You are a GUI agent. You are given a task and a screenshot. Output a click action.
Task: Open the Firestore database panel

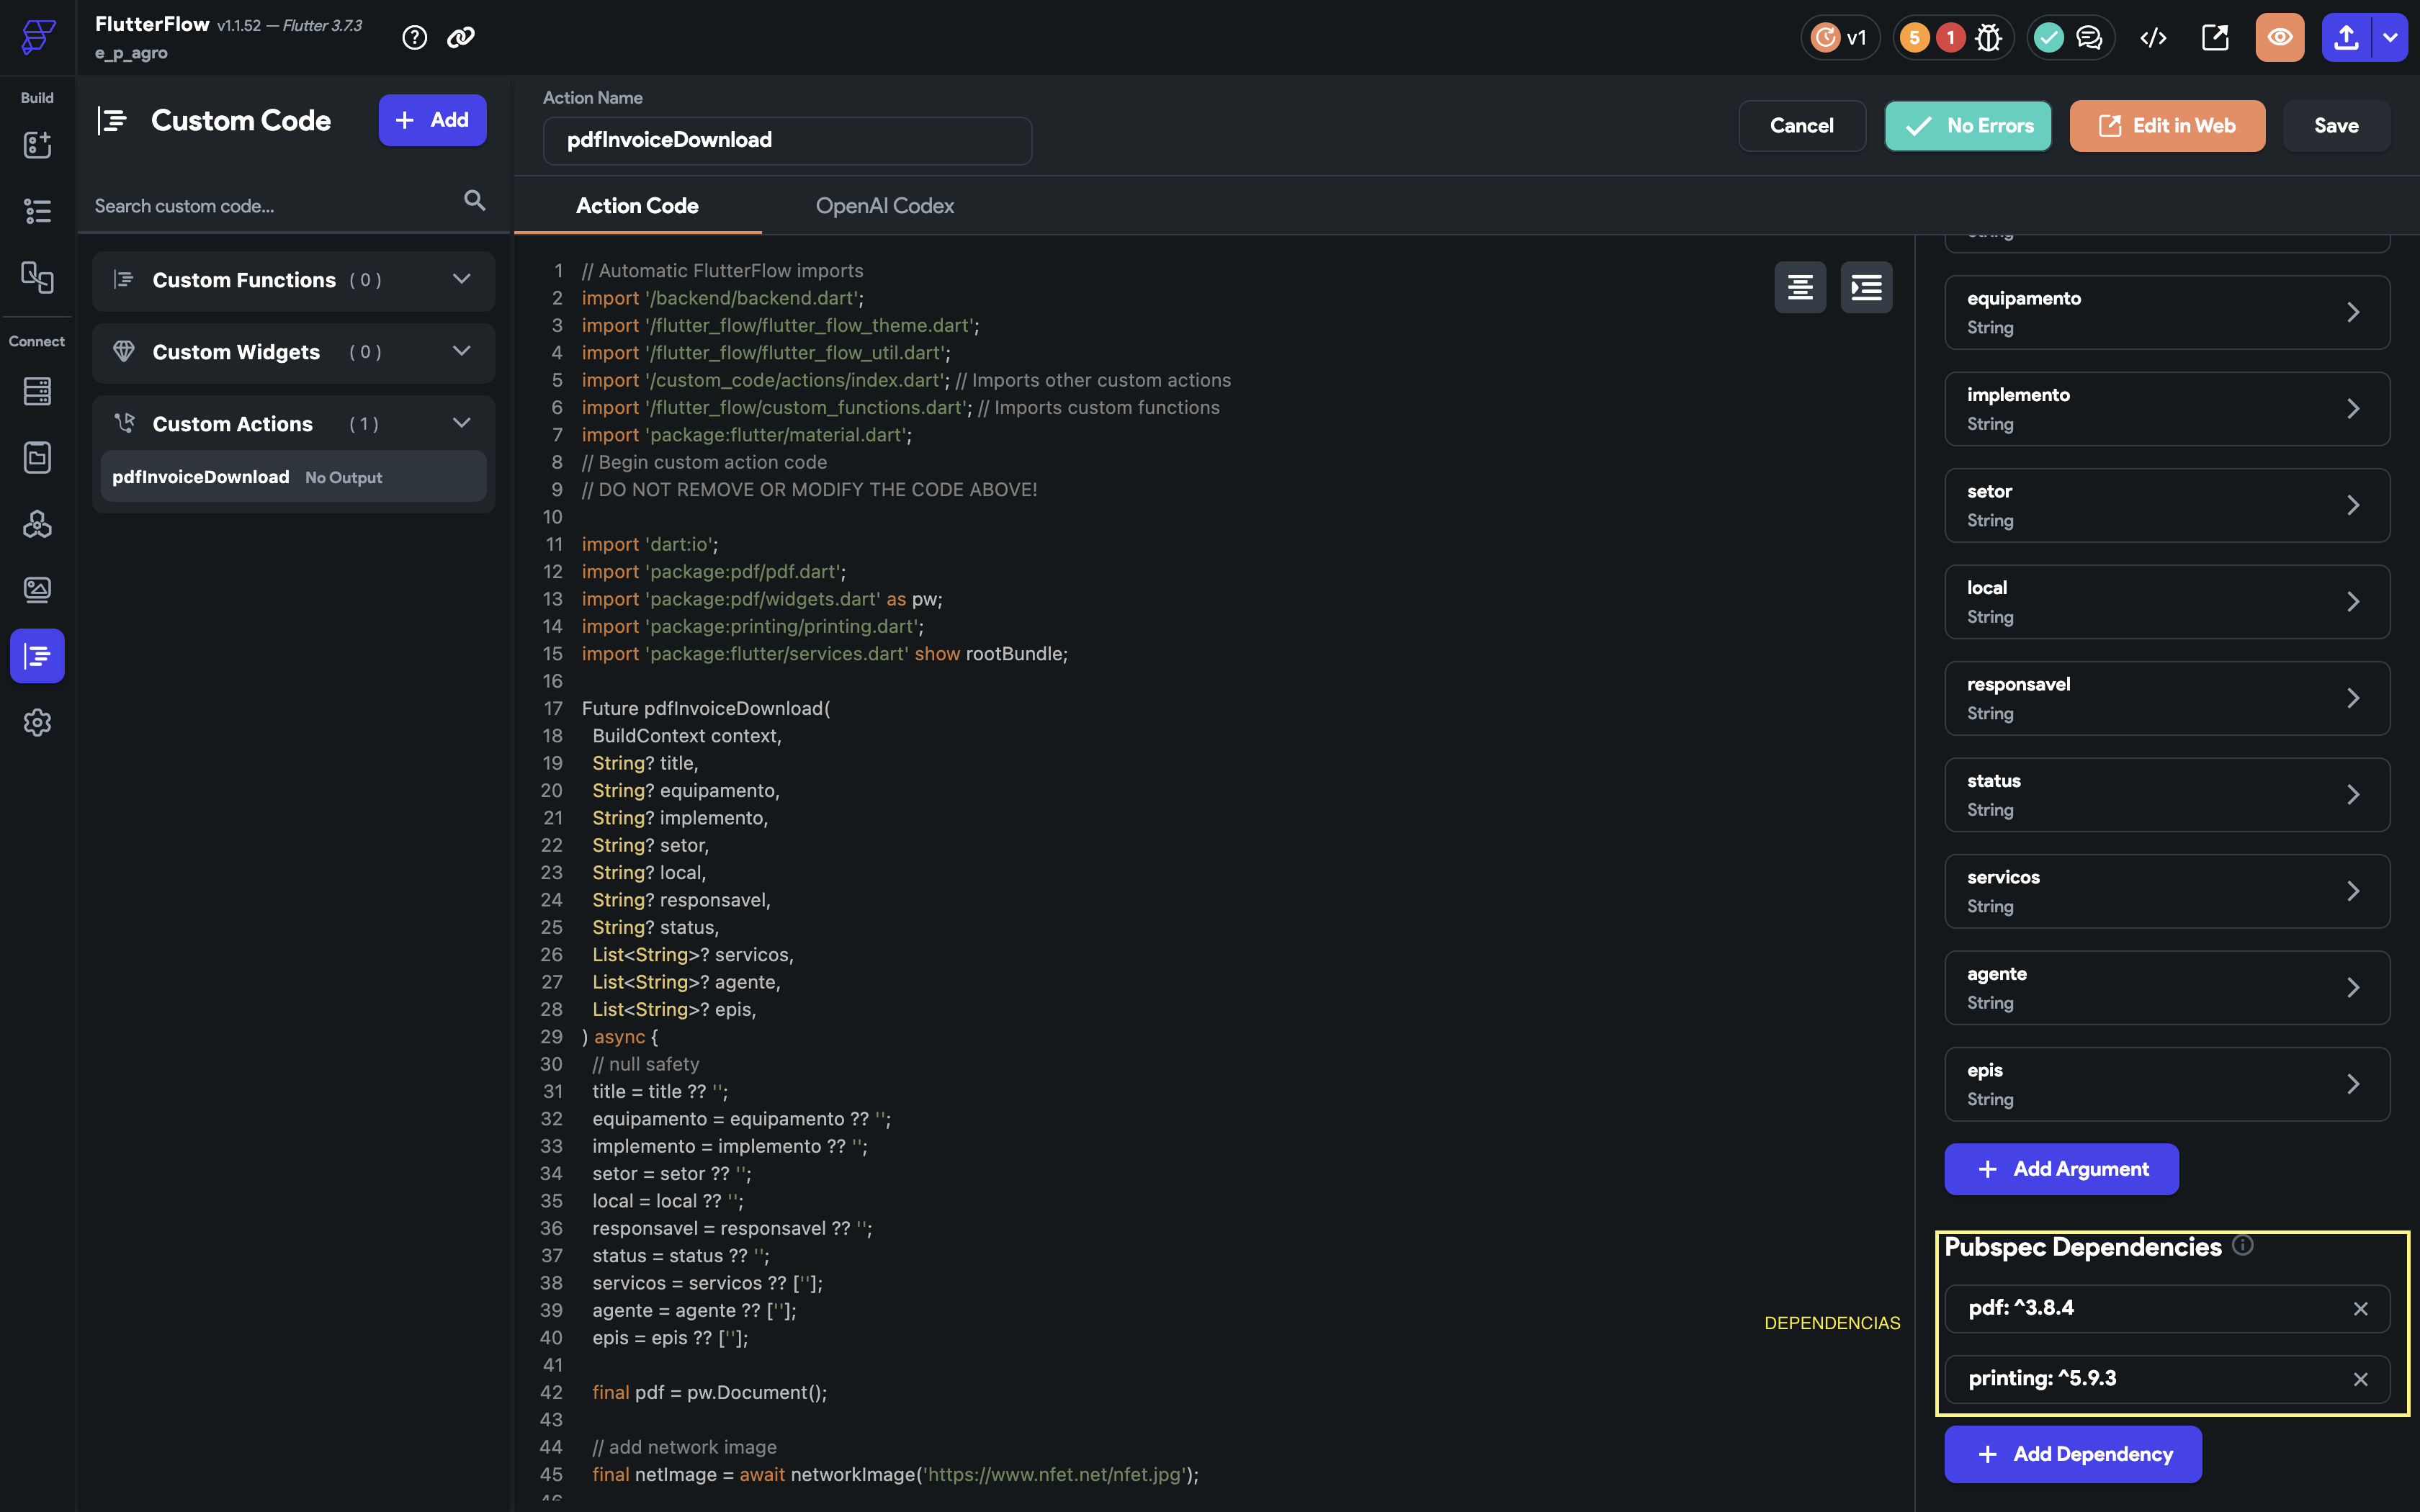(x=37, y=391)
